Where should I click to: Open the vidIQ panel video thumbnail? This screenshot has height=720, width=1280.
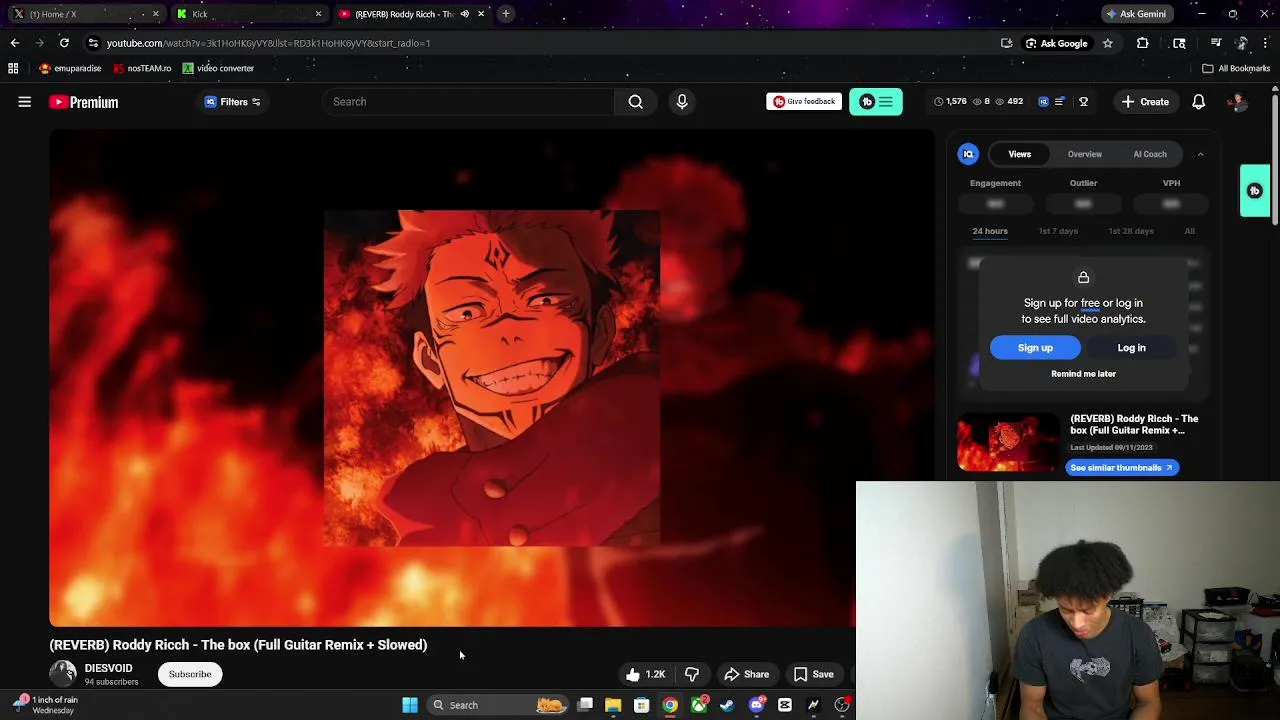(1007, 442)
